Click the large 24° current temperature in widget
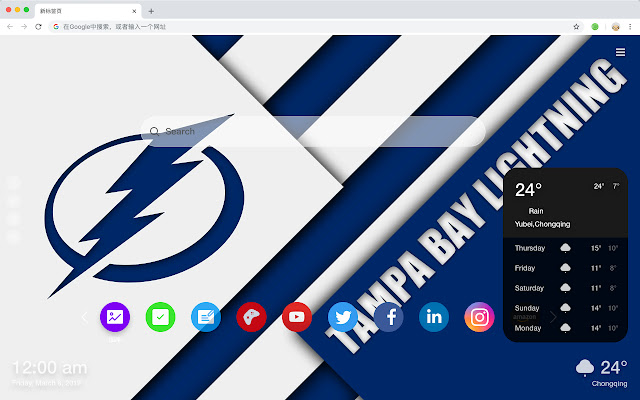Screen dimensions: 640x400 pyautogui.click(x=528, y=190)
